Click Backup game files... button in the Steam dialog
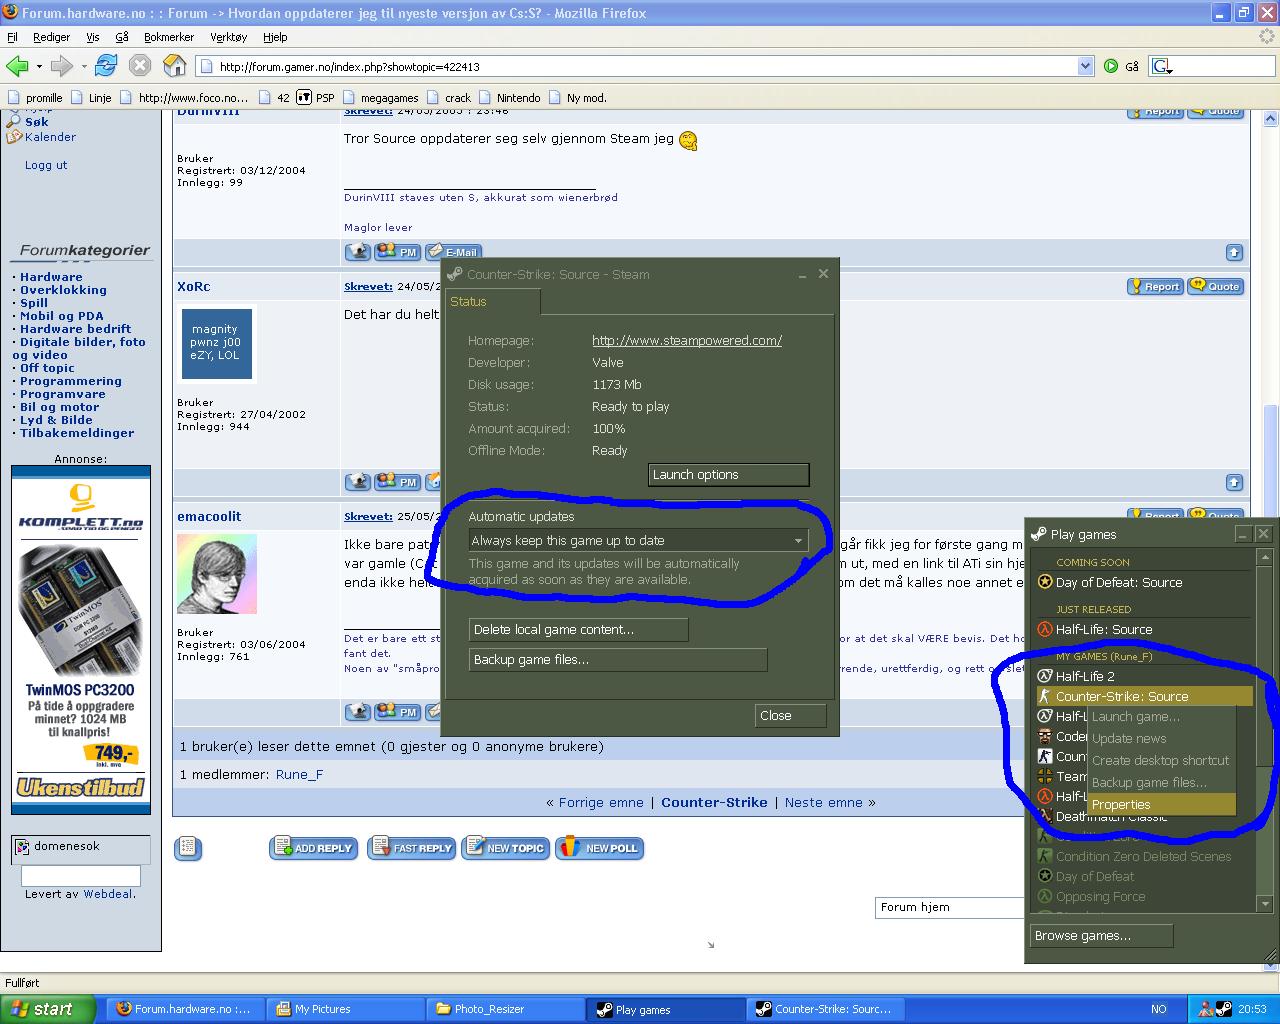The height and width of the screenshot is (1024, 1280). (x=618, y=659)
